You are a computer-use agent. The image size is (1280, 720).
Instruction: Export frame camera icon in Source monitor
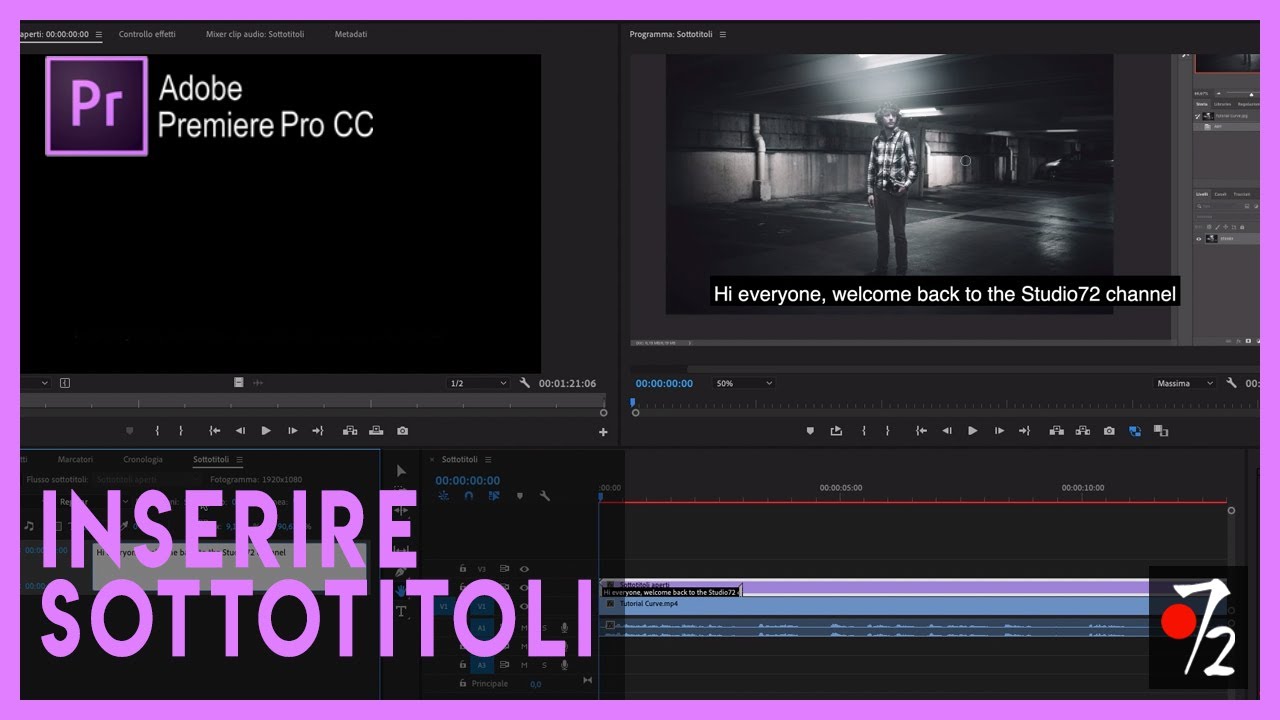[402, 431]
